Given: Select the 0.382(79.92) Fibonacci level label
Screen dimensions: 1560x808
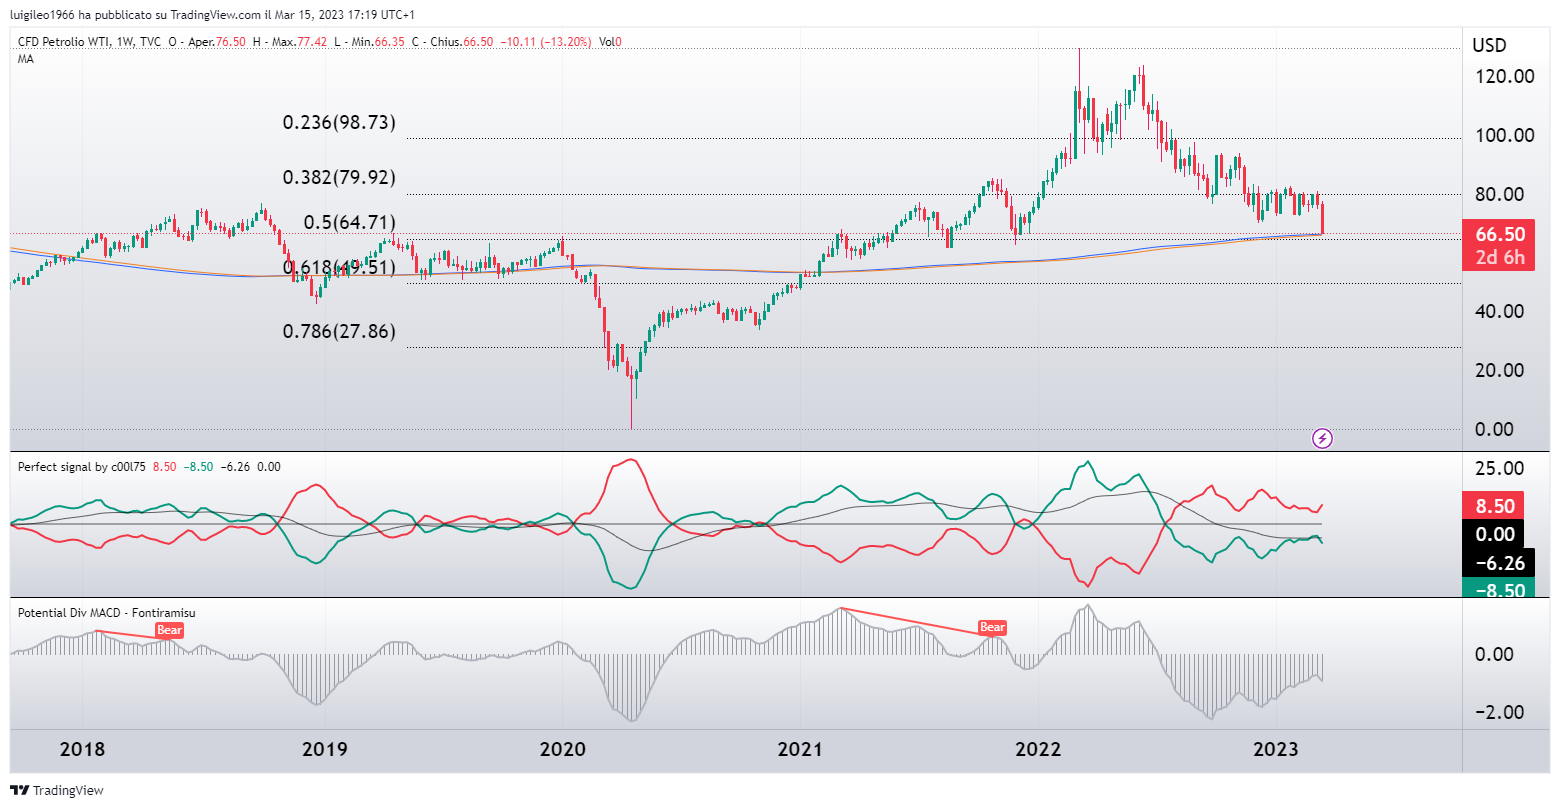Looking at the screenshot, I should 339,177.
